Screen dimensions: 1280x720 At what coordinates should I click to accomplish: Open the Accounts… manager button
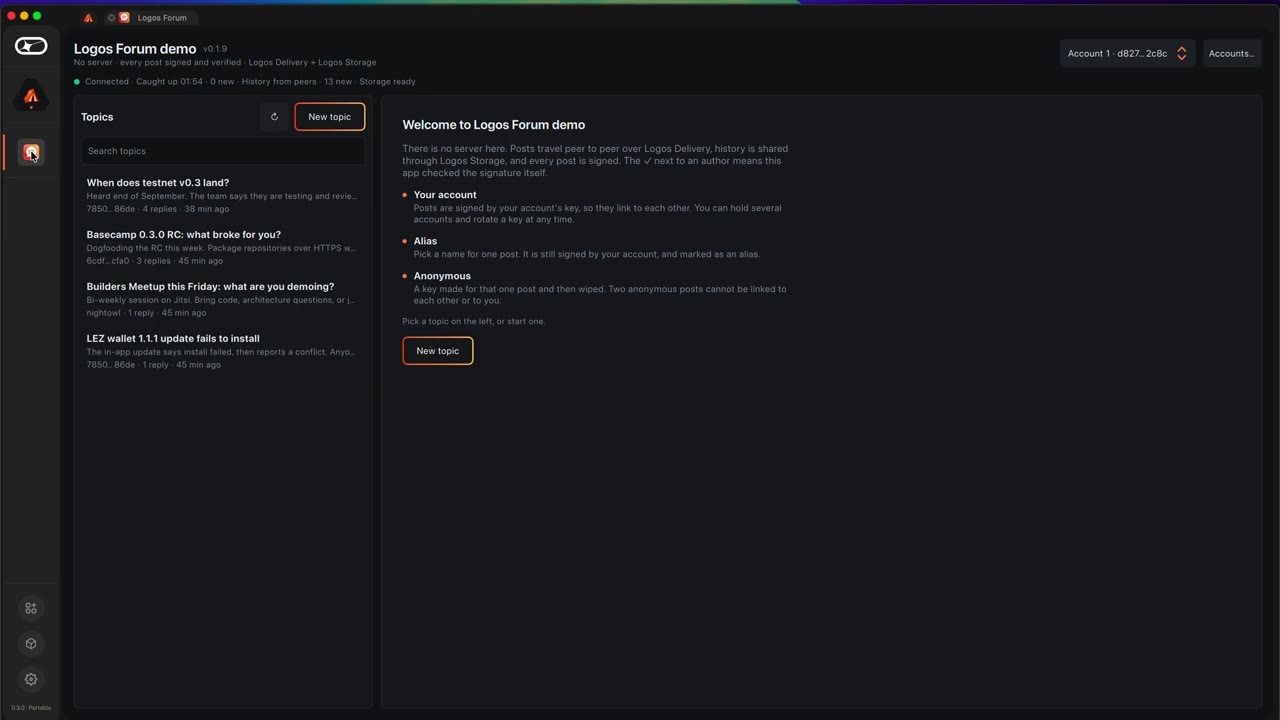(x=1231, y=53)
